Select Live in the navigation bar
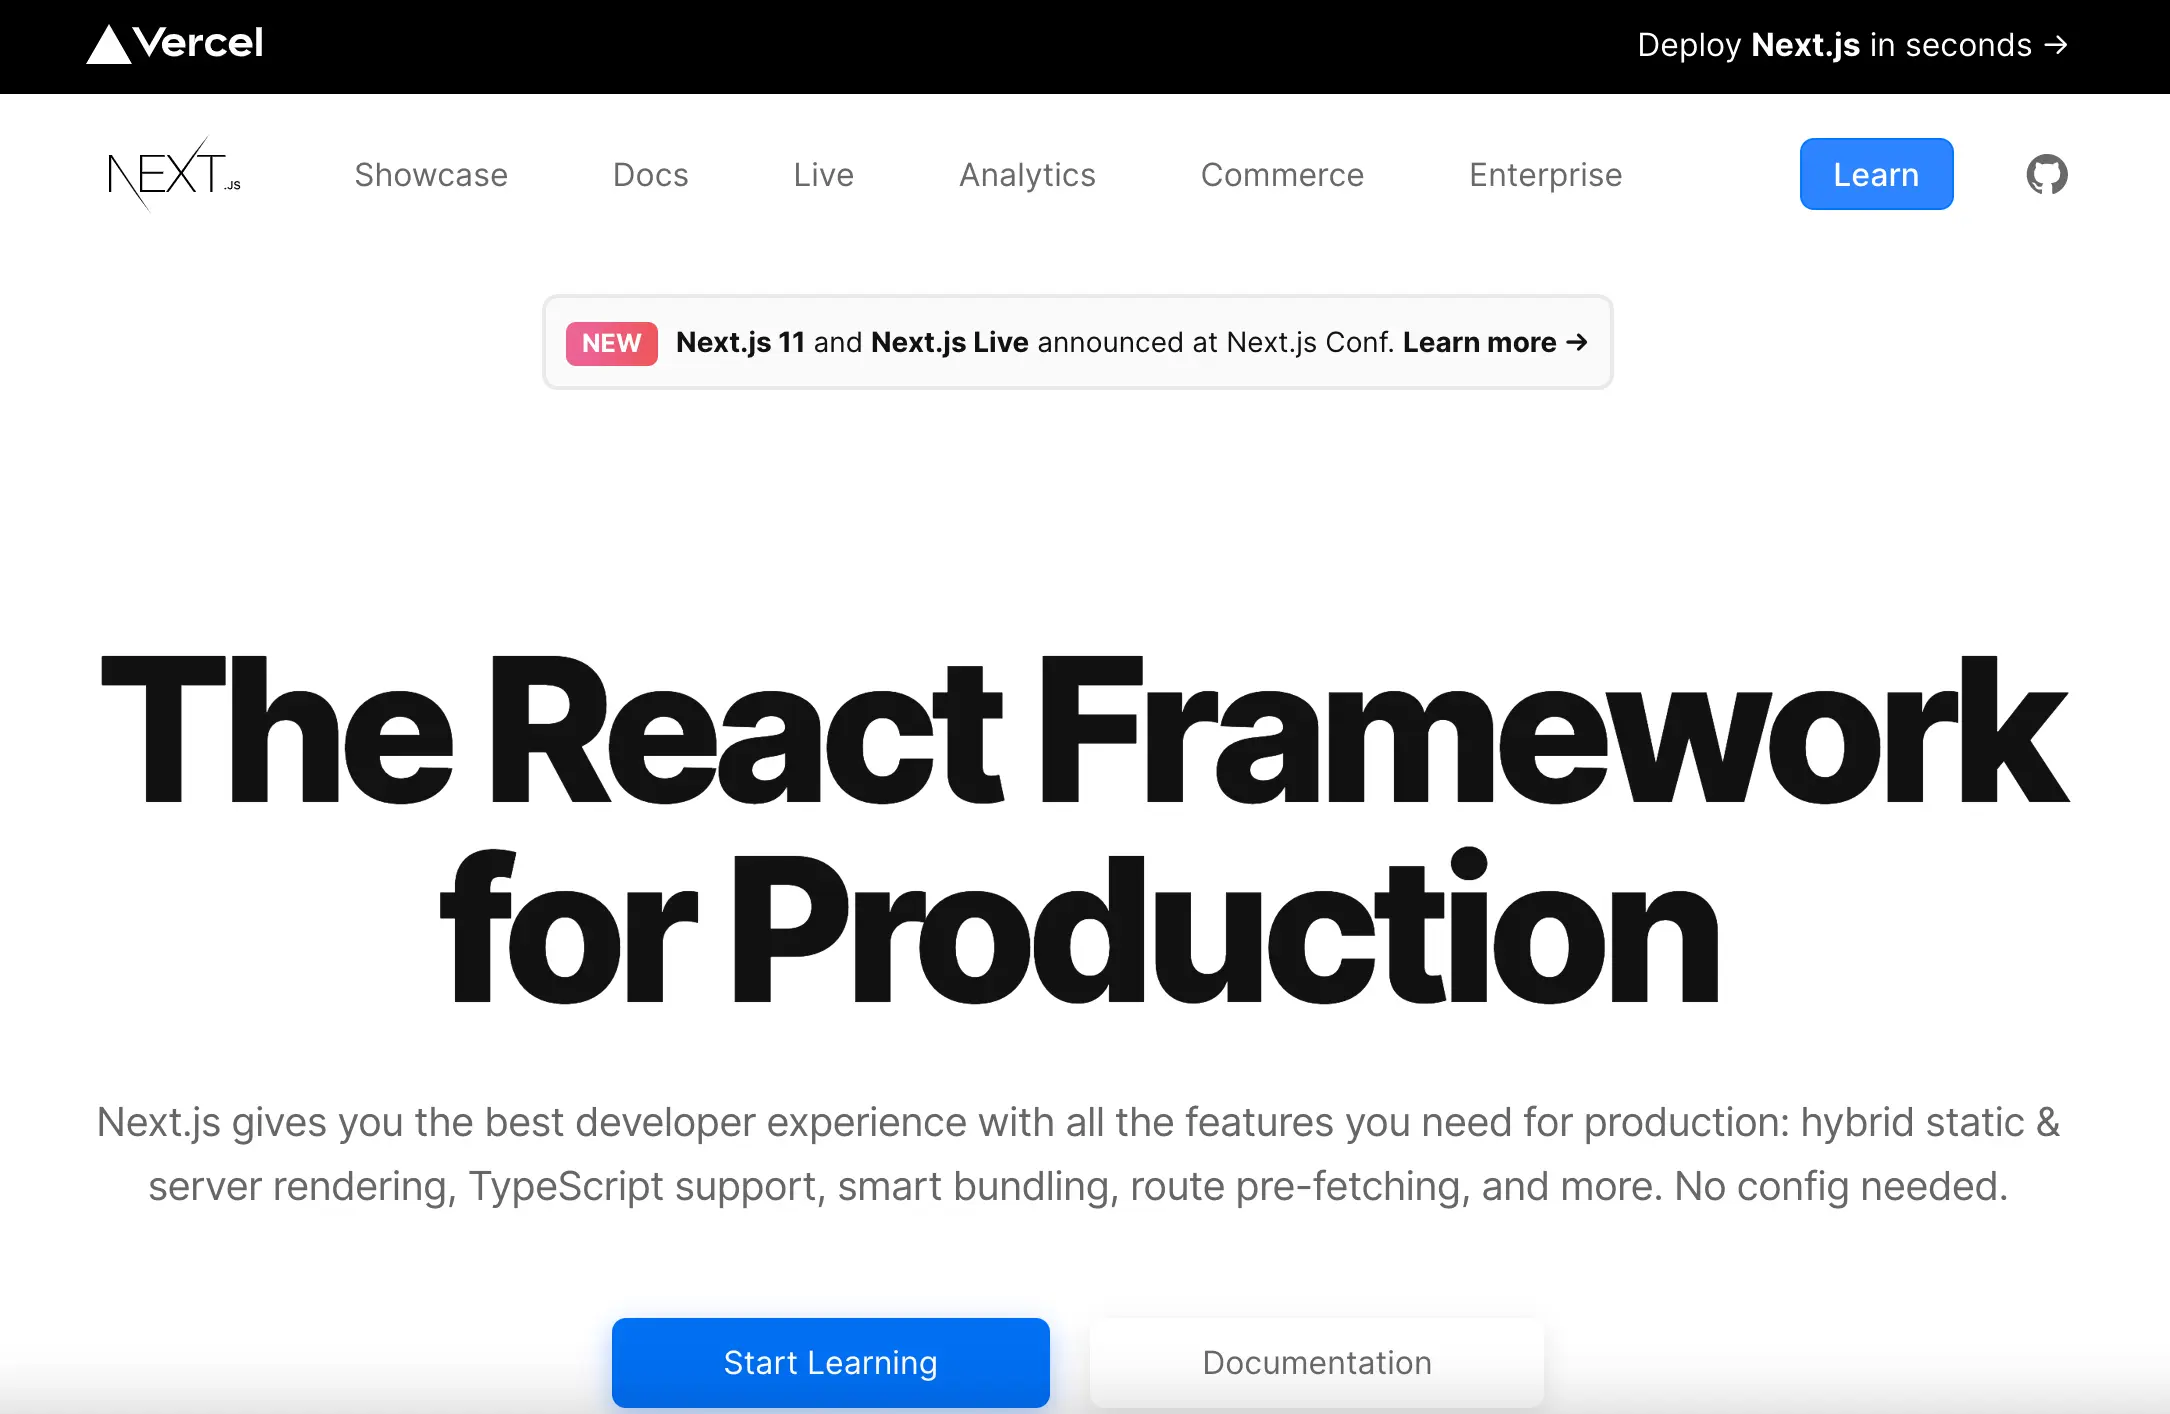Screen dimensions: 2170x1414 click(823, 174)
